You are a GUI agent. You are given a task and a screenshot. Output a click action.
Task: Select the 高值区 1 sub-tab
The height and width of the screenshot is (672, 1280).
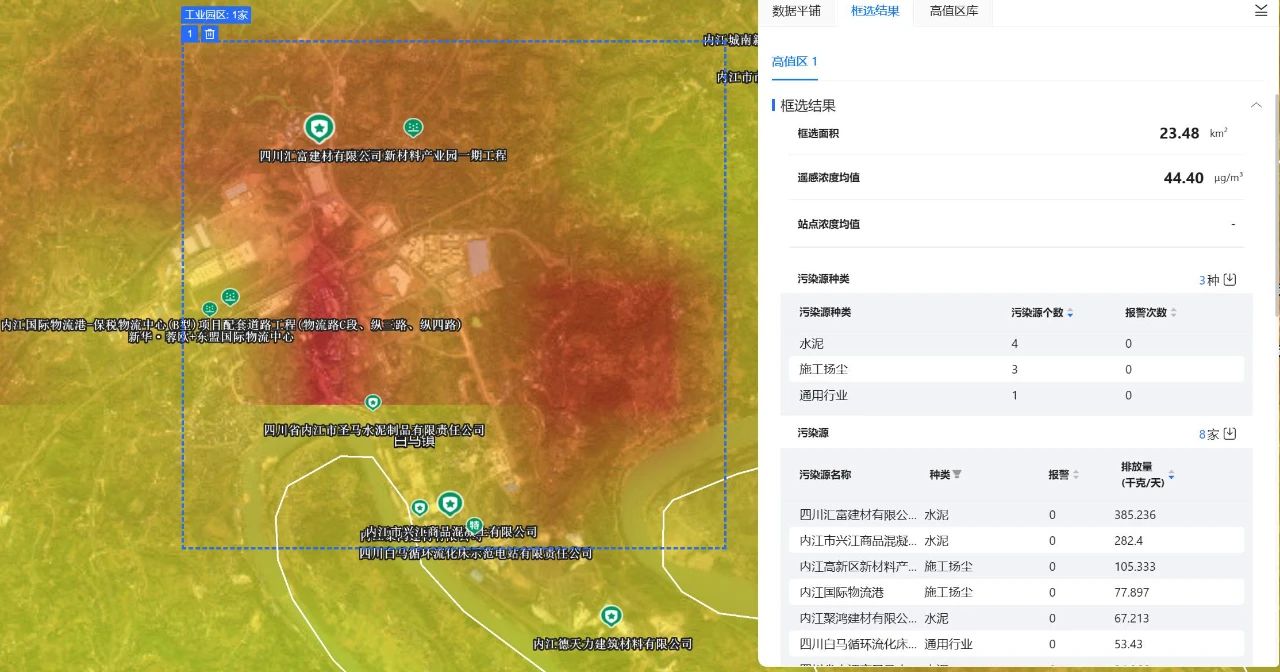(794, 61)
